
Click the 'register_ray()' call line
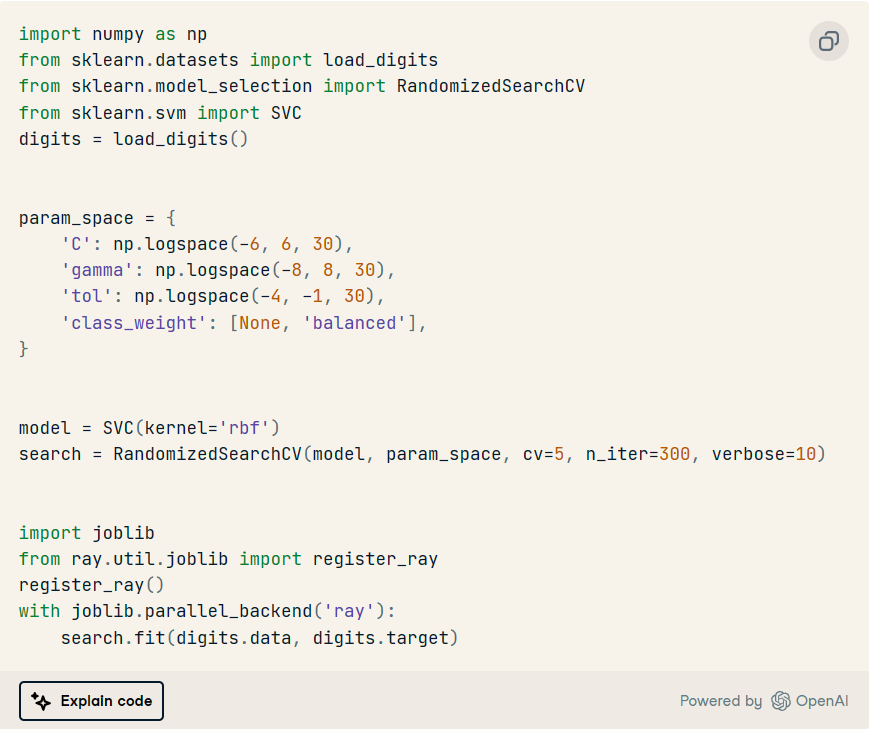(x=92, y=585)
